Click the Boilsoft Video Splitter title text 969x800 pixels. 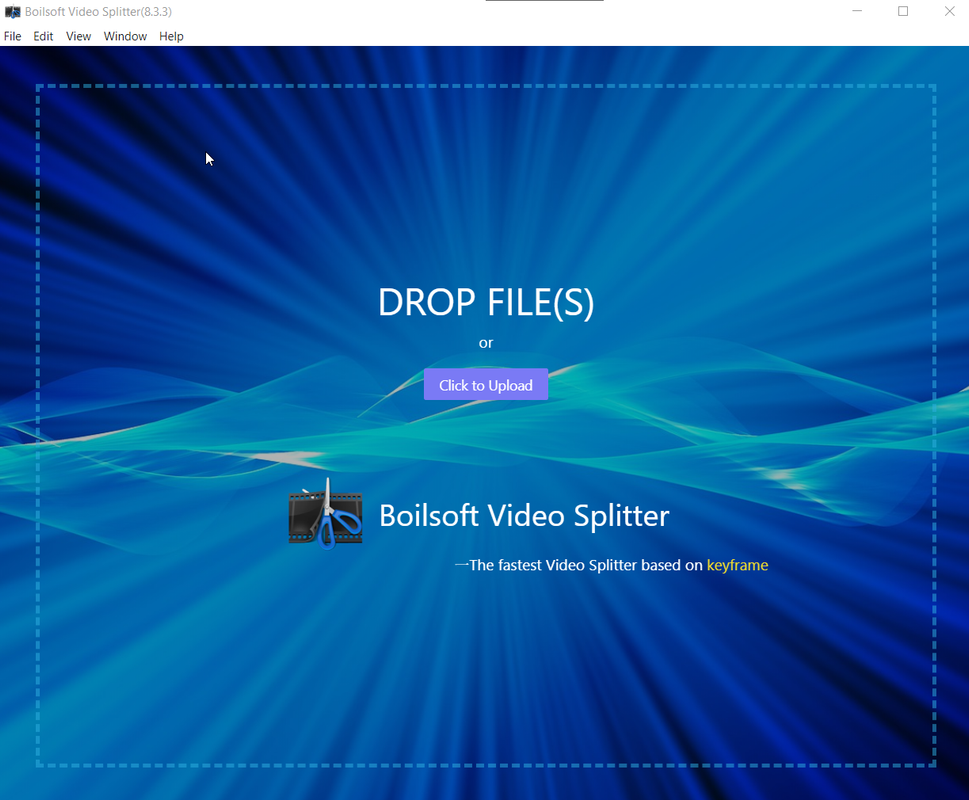coord(524,516)
